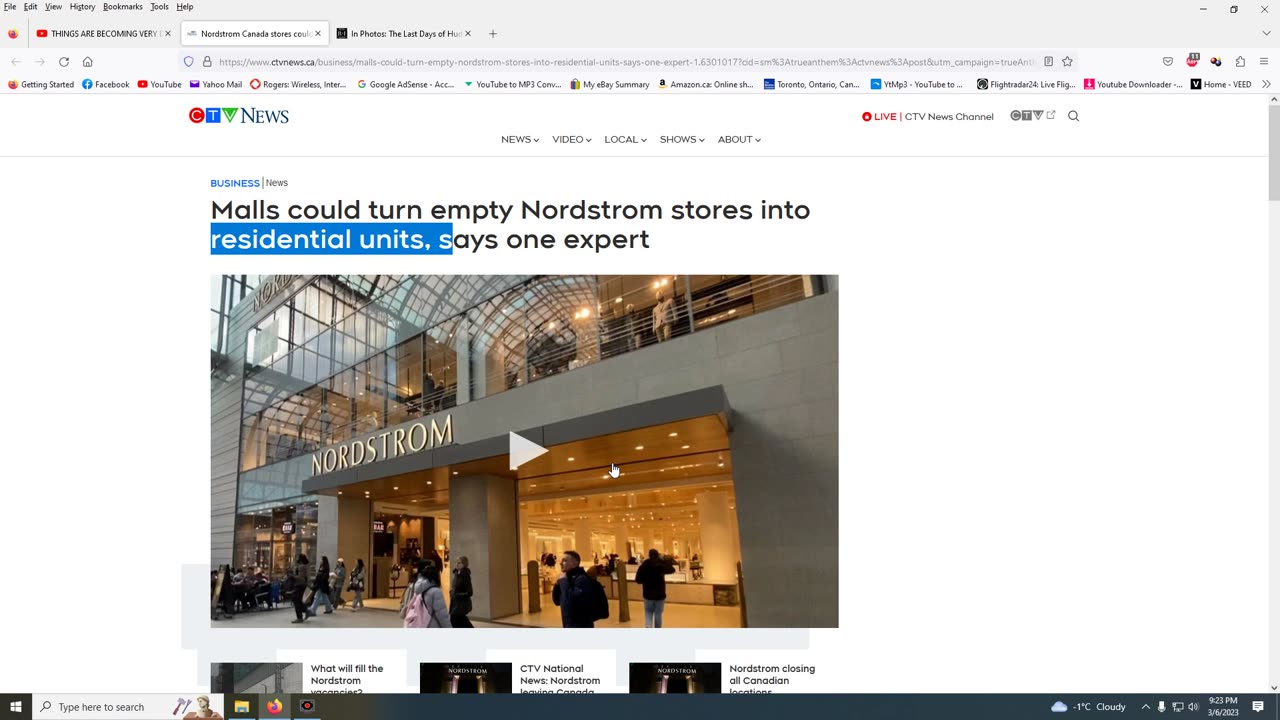Open My eBay Summary bookmark
The height and width of the screenshot is (720, 1280).
[x=609, y=84]
